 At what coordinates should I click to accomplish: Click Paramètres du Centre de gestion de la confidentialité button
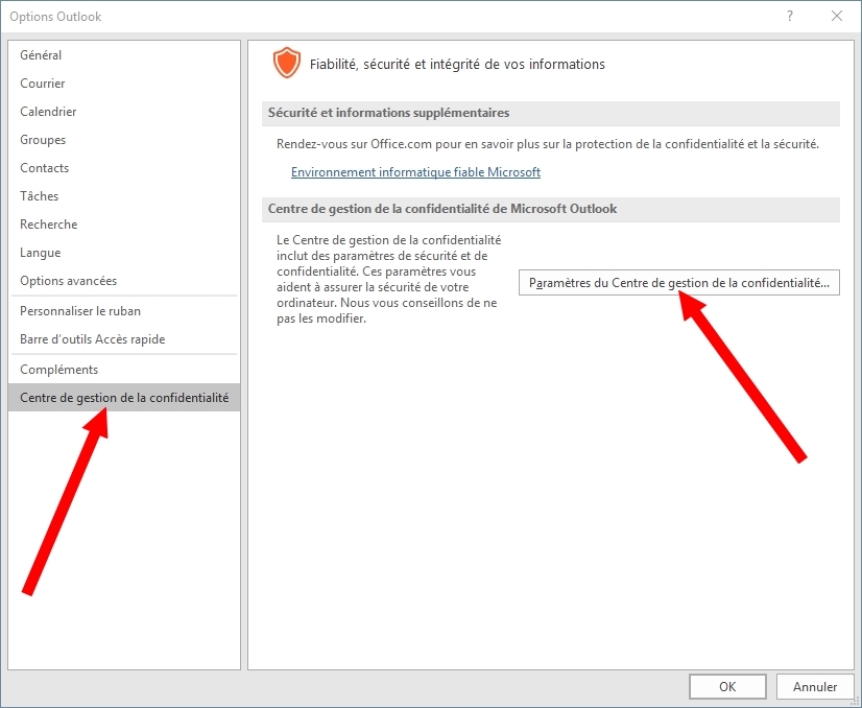679,283
